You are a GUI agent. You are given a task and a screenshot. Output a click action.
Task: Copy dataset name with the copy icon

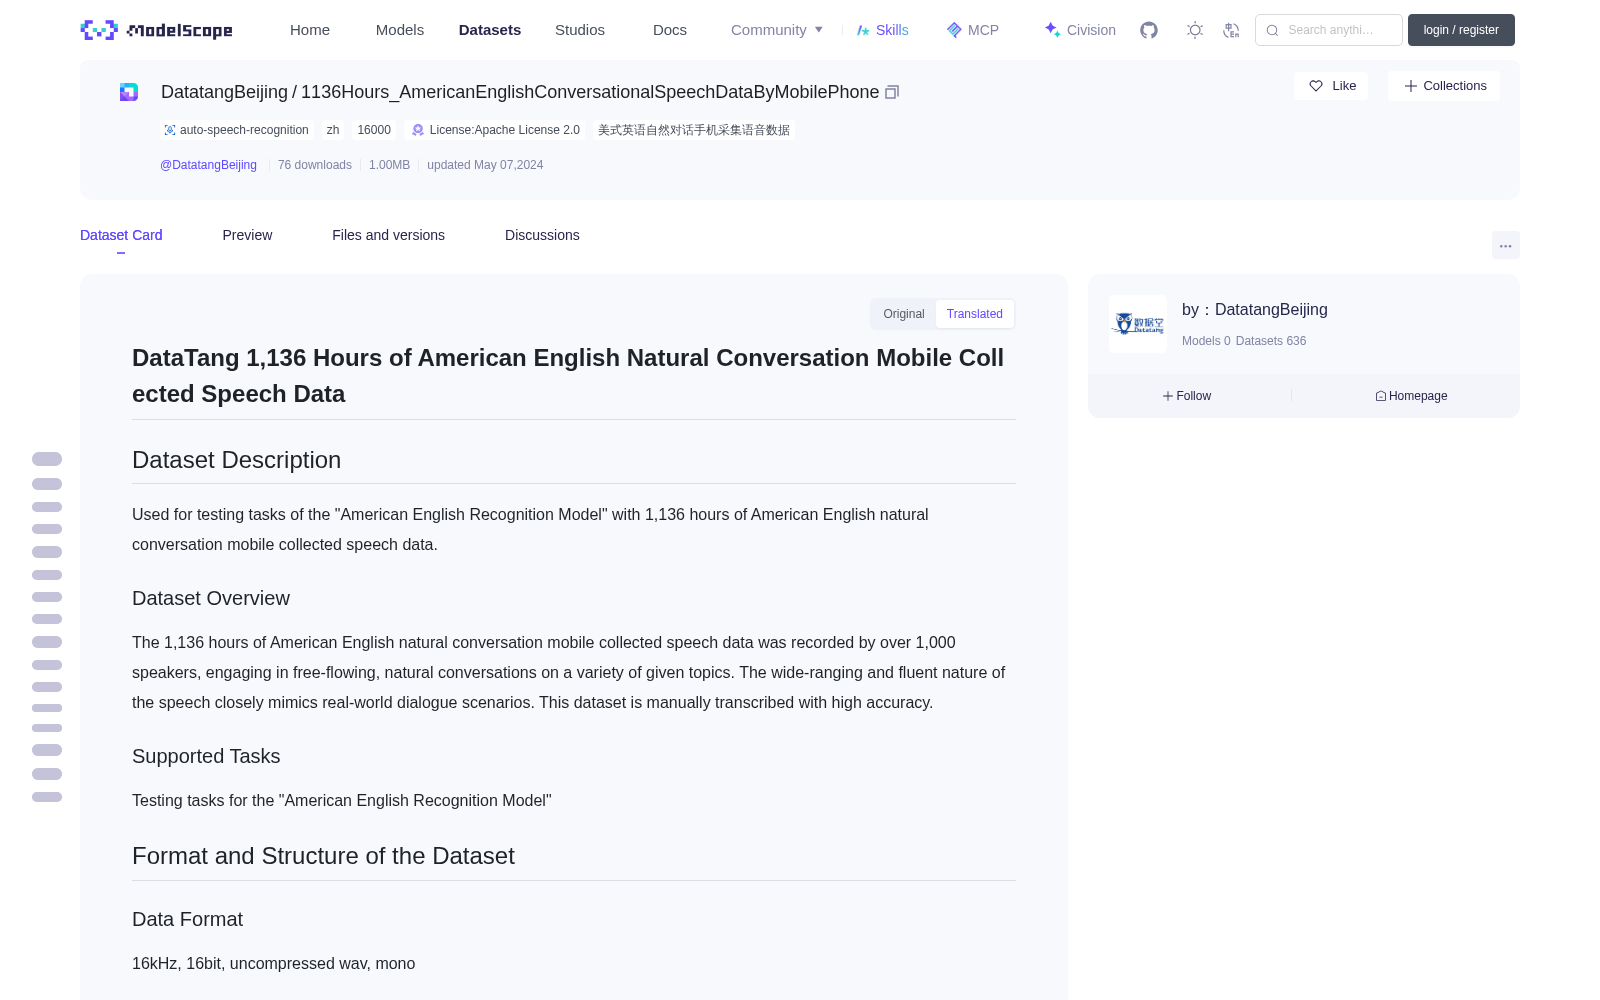(892, 92)
